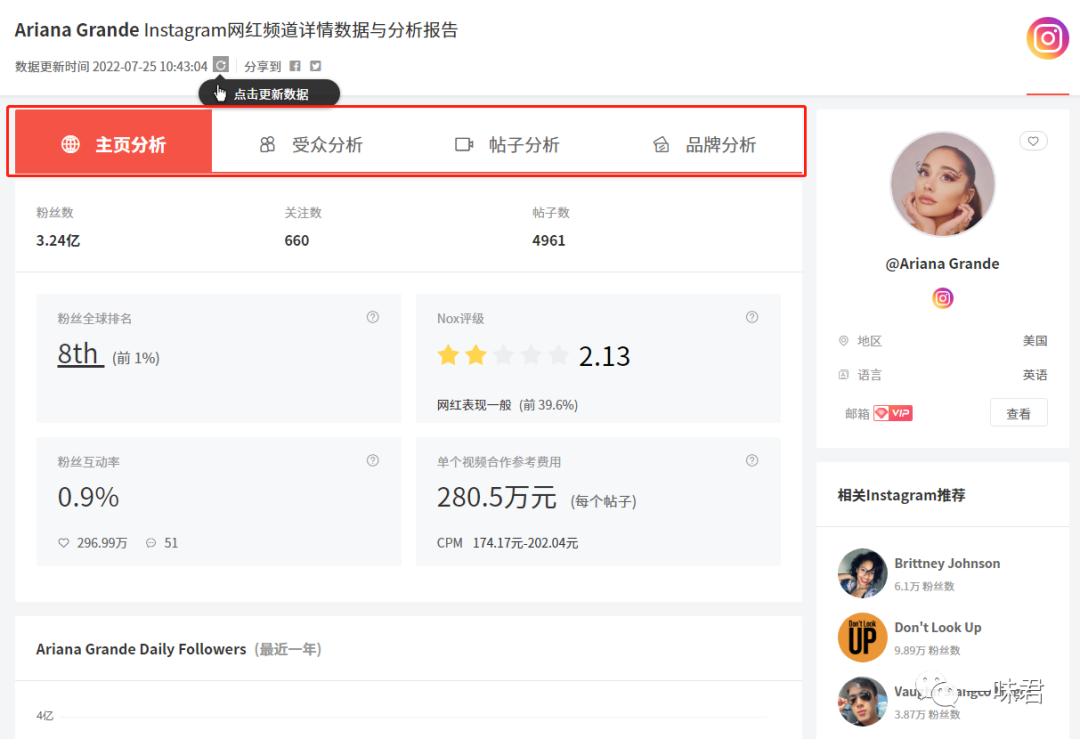This screenshot has width=1080, height=739.
Task: Click the 帖子数 value 4961
Action: point(549,240)
